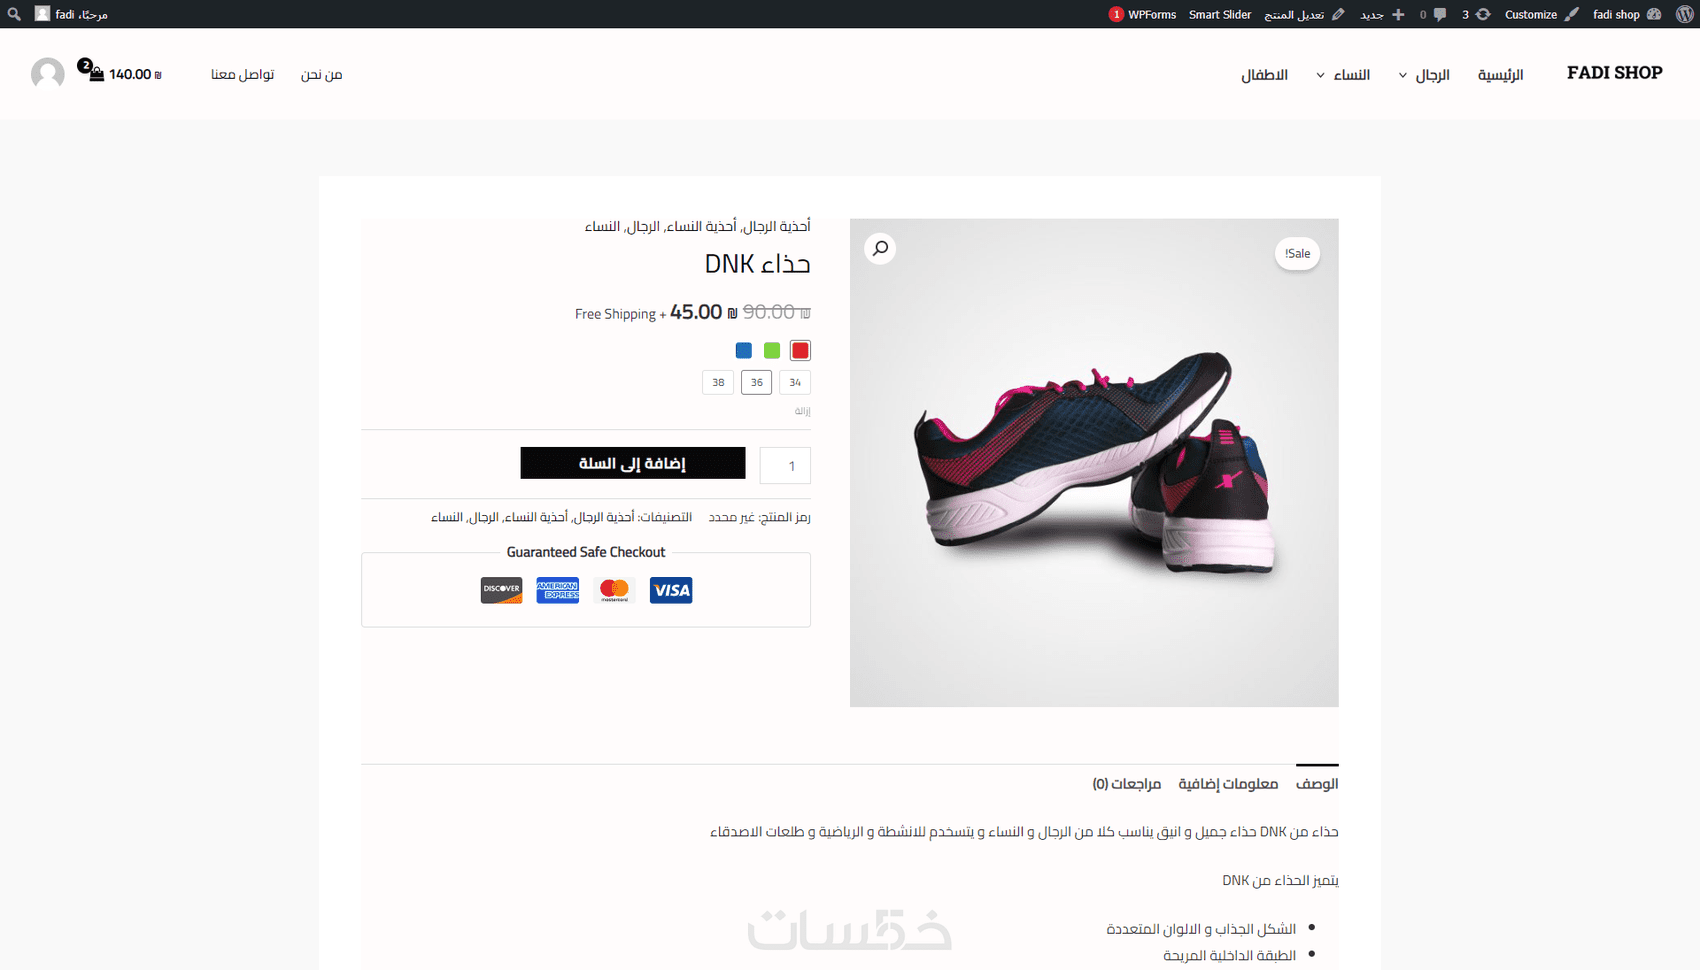
Task: Open the shopping cart icon
Action: [x=96, y=74]
